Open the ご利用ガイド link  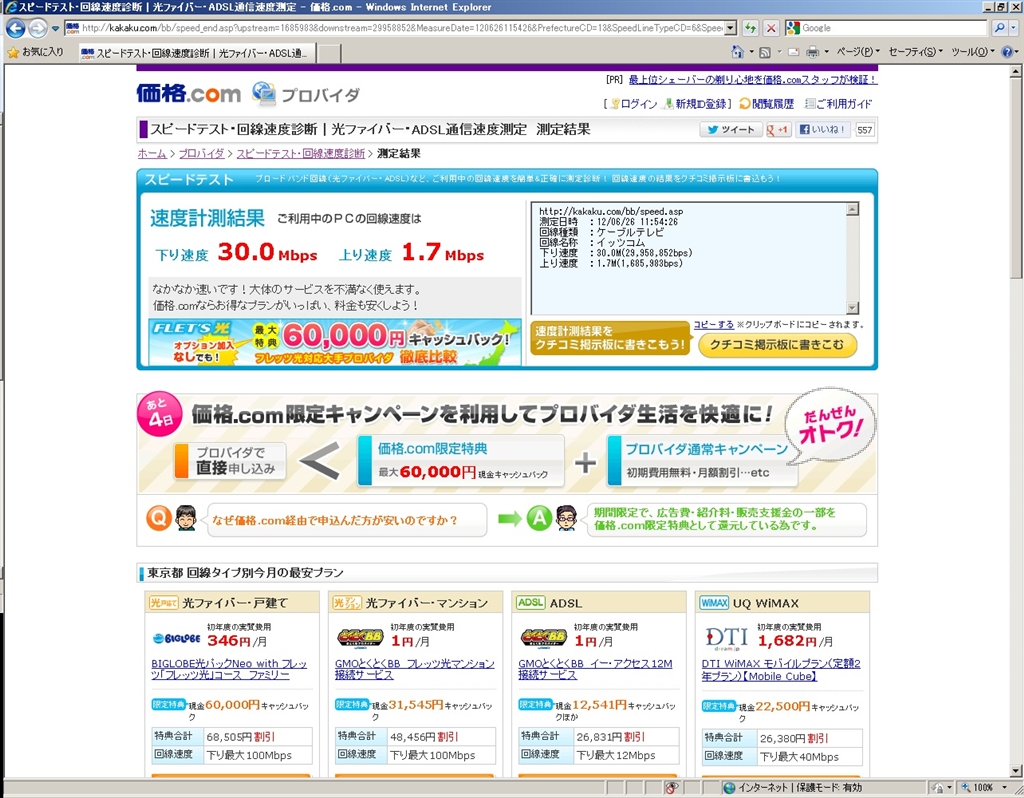[839, 104]
